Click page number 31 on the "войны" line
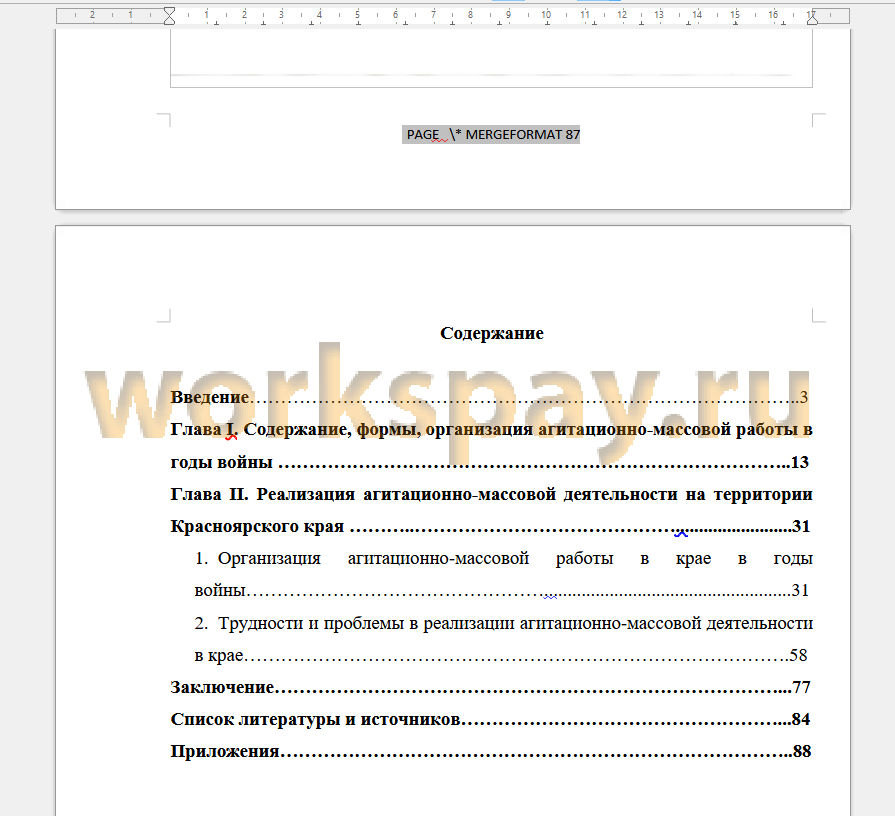 [x=800, y=590]
